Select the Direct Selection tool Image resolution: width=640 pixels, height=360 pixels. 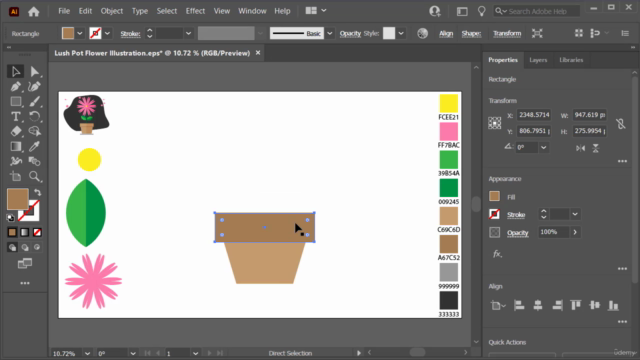coord(35,72)
